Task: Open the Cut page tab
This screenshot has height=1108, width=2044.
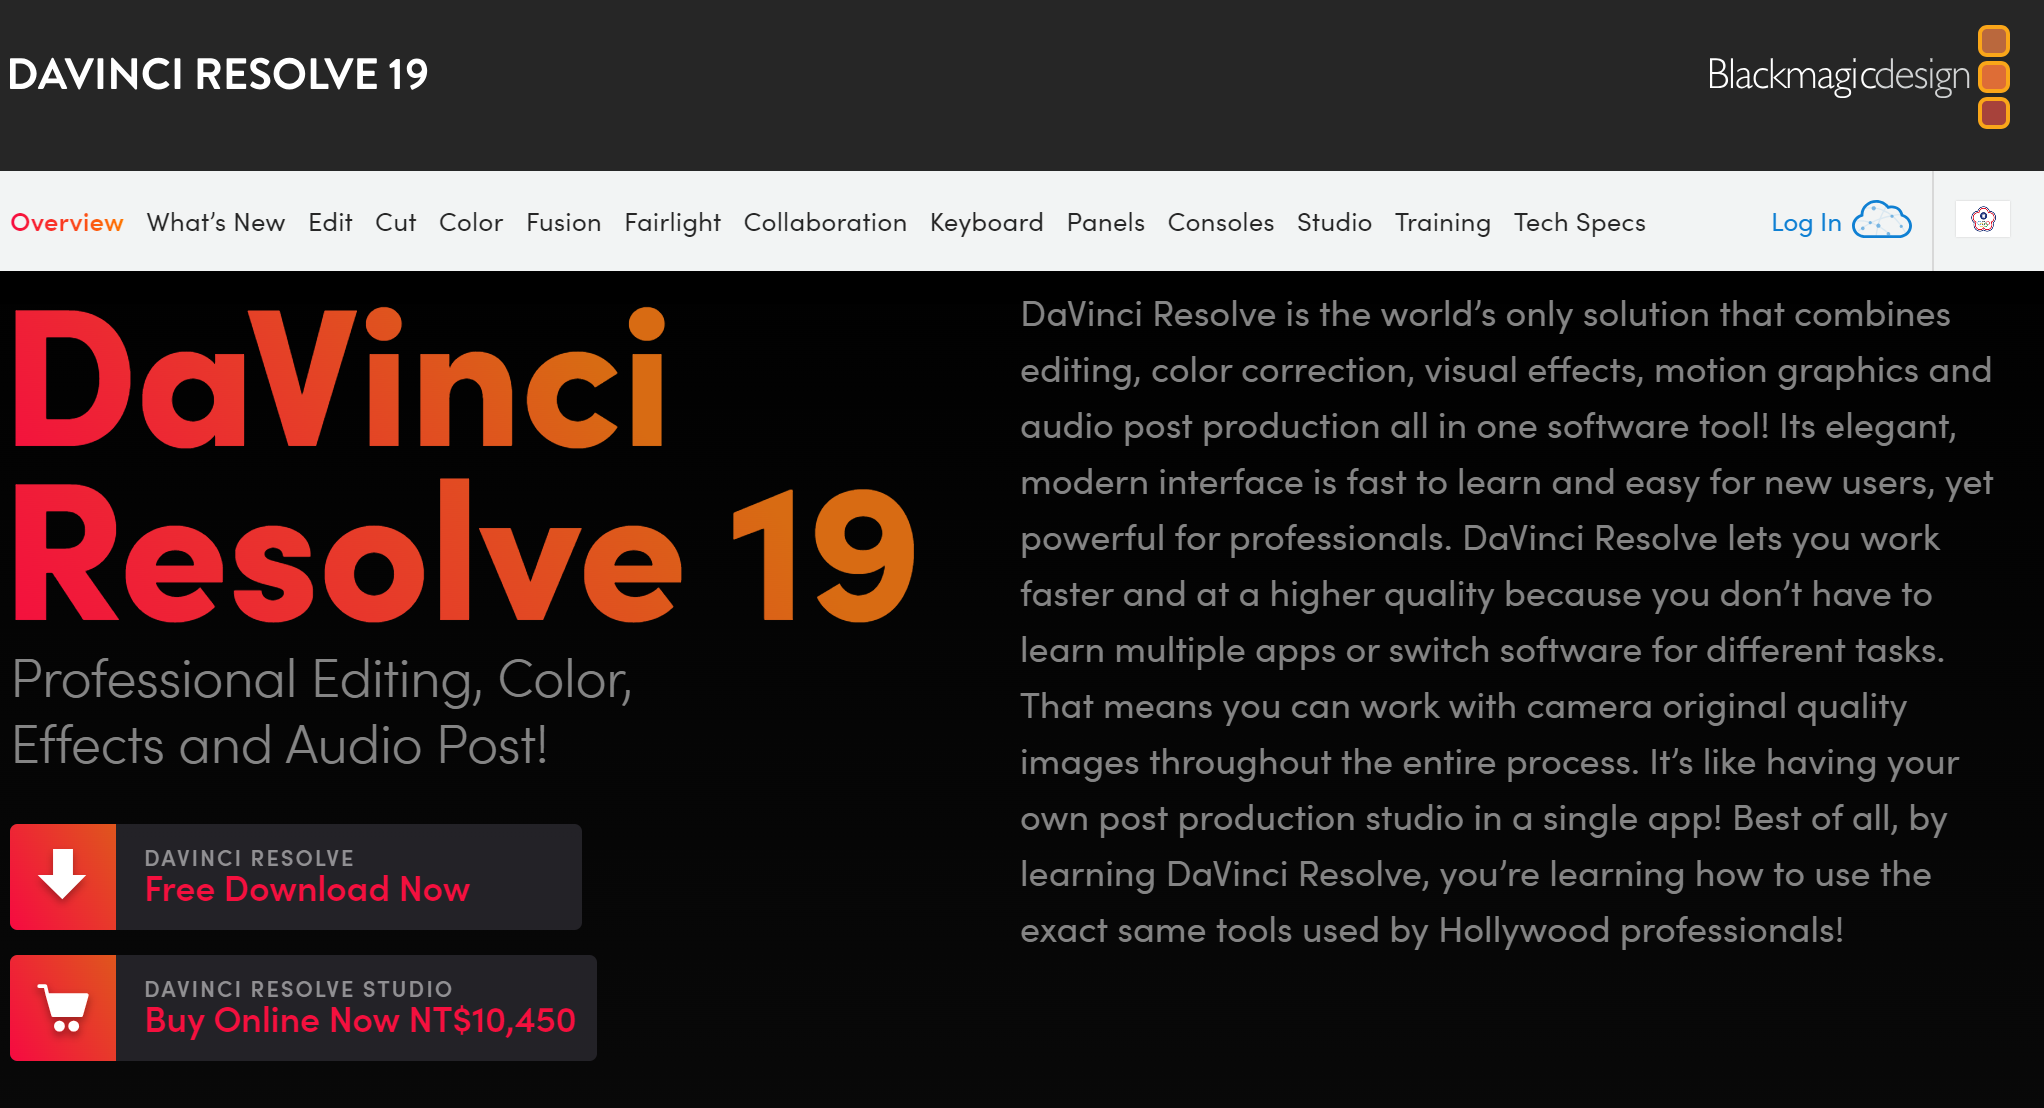Action: pos(396,222)
